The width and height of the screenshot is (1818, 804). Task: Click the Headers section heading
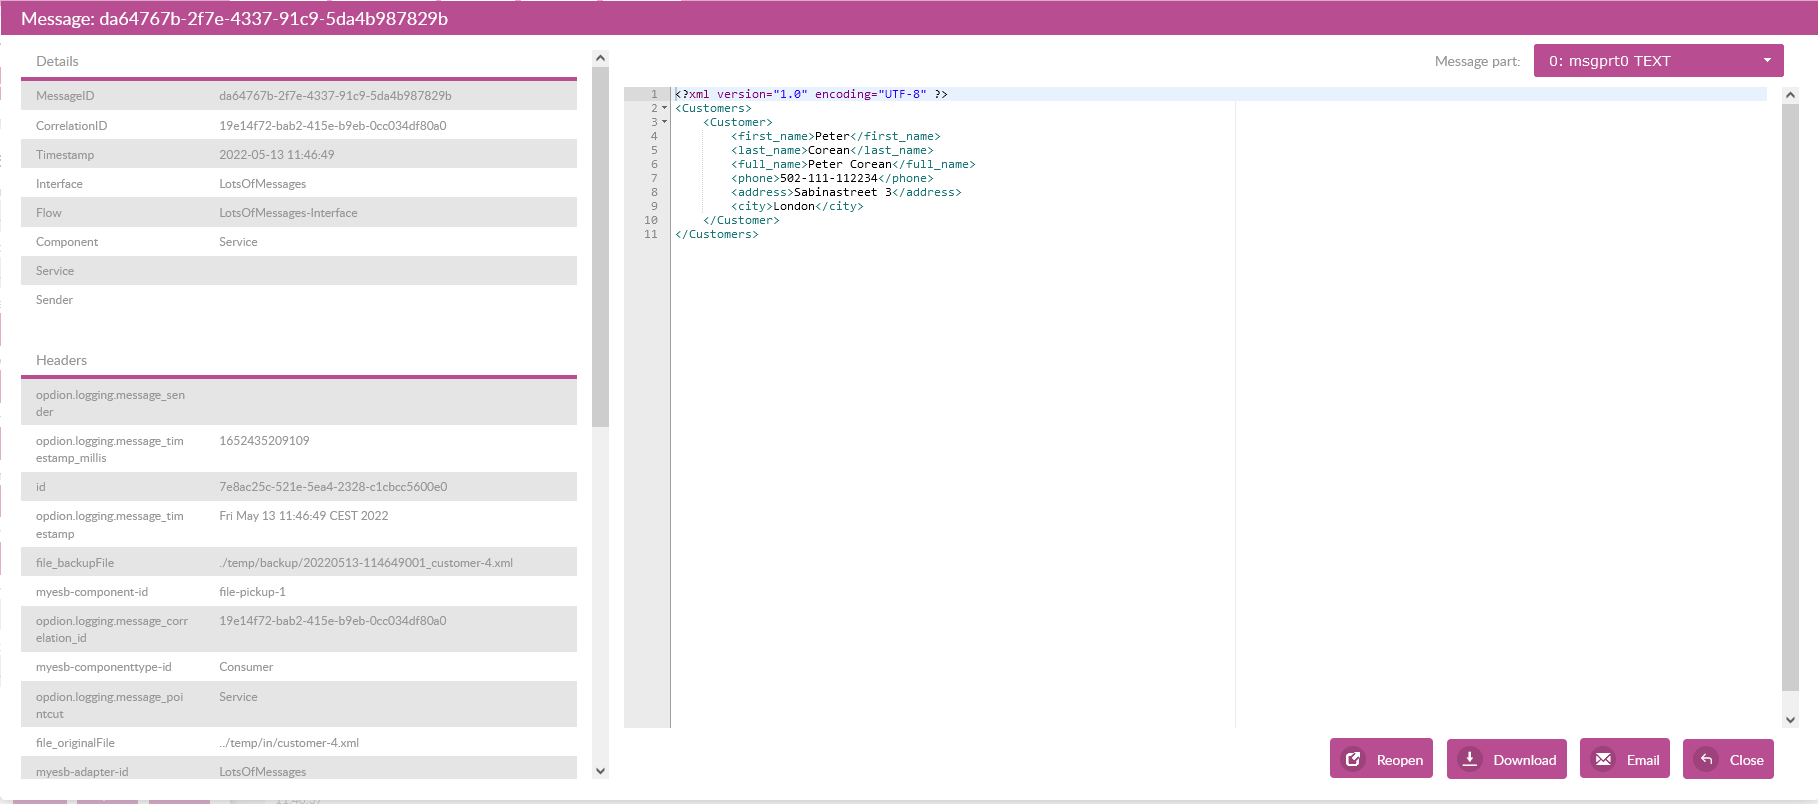[x=61, y=360]
